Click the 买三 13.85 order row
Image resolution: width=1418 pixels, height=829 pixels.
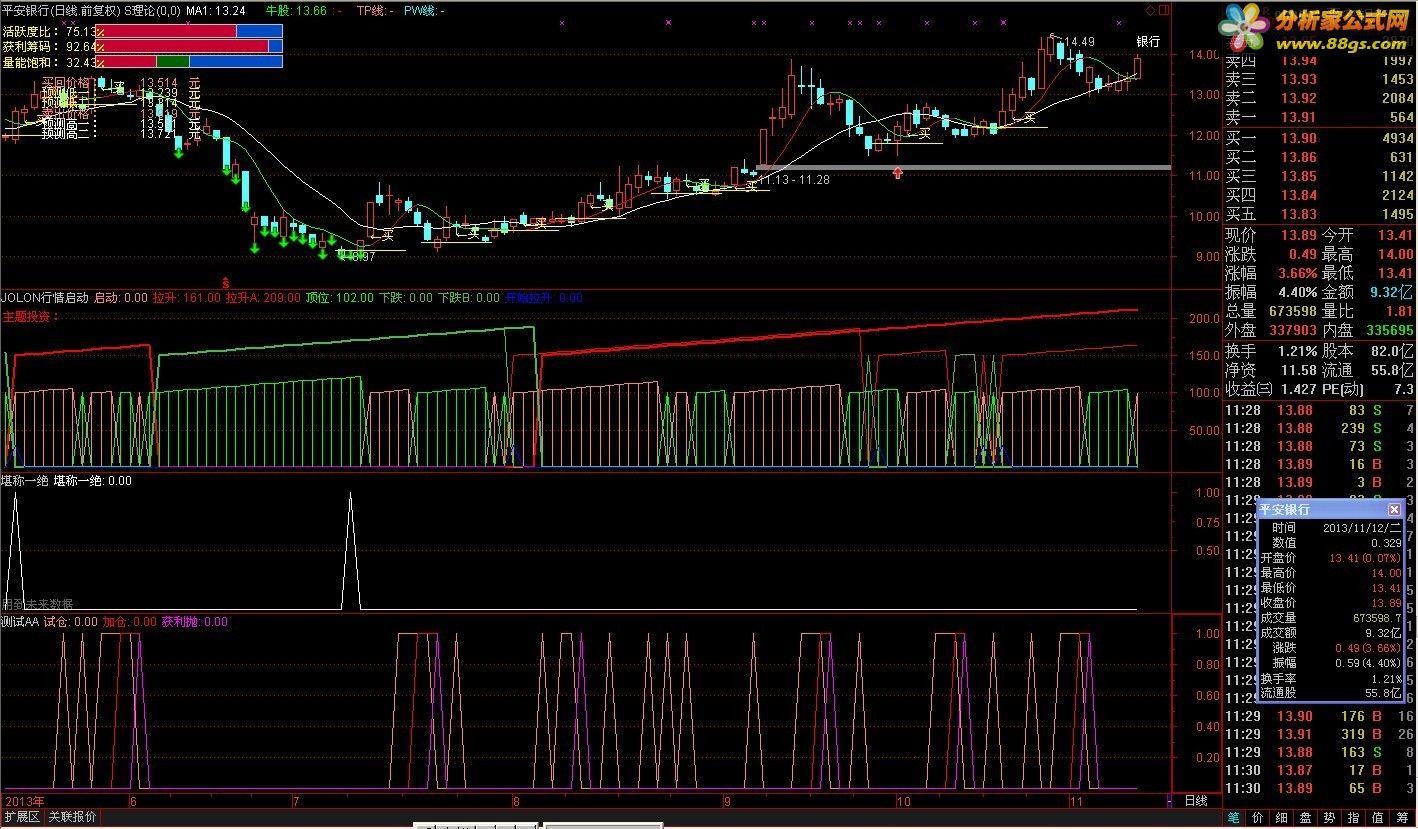[x=1320, y=177]
